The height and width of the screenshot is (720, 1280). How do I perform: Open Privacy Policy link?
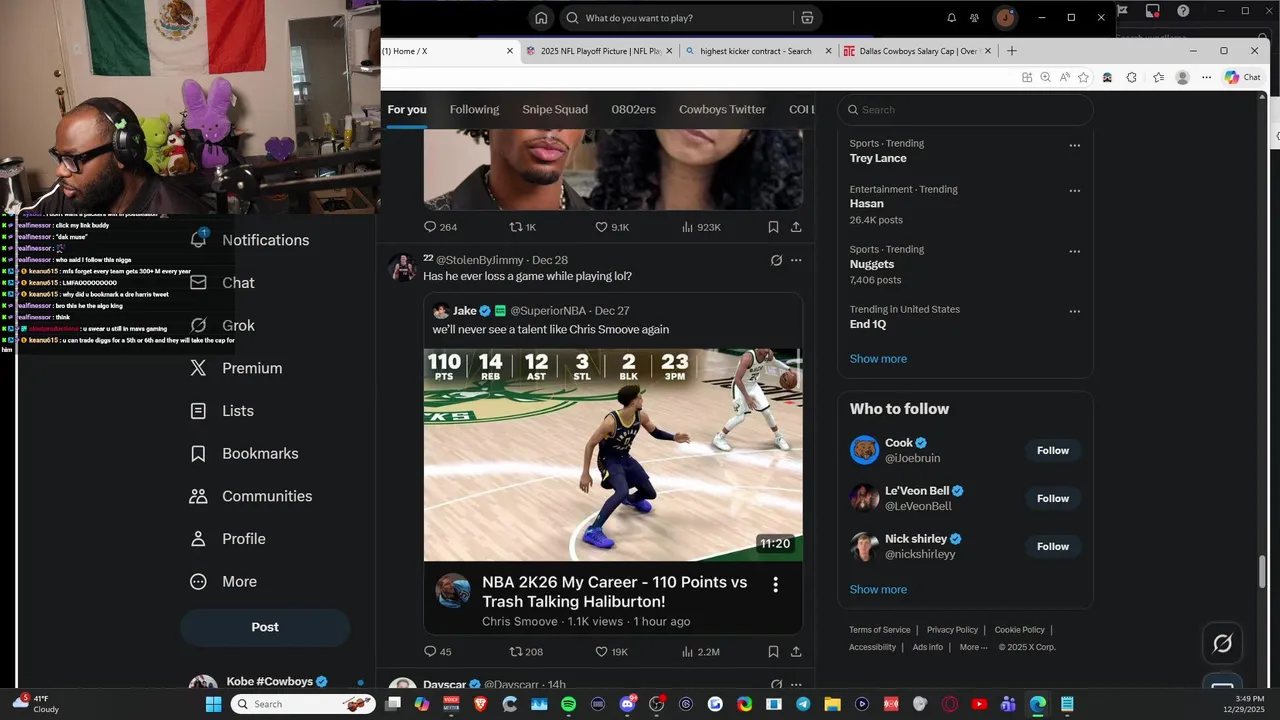pyautogui.click(x=952, y=630)
